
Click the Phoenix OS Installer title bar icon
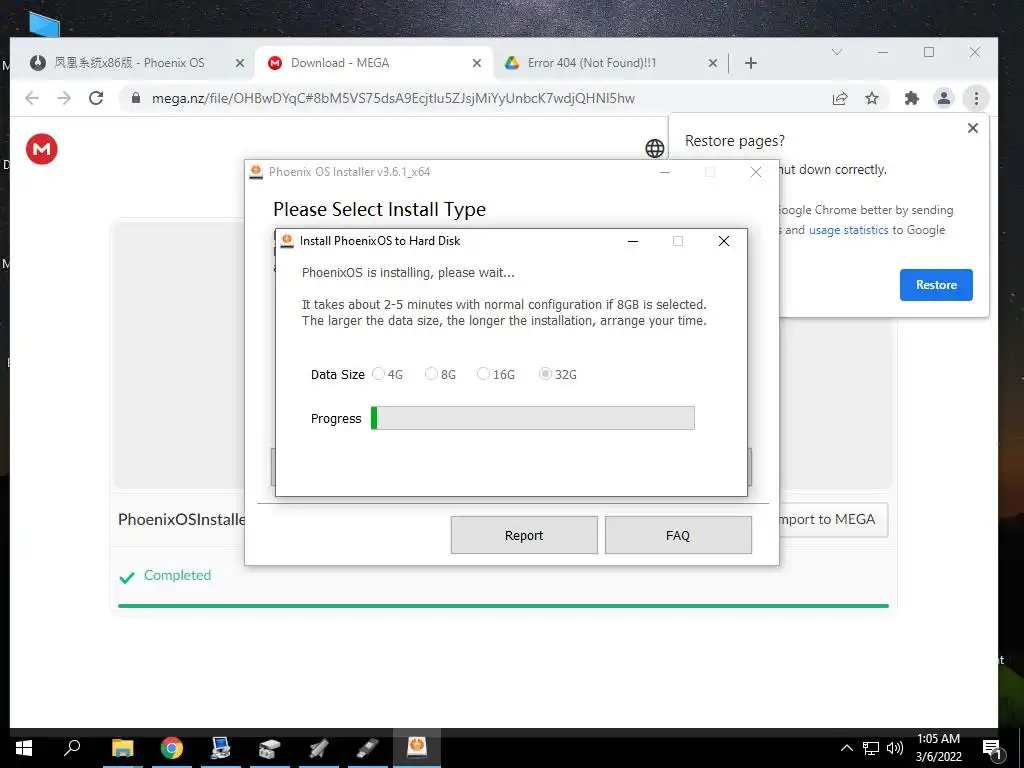point(256,172)
